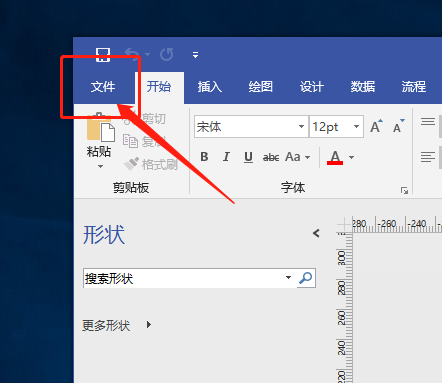Toggle strikethrough abc formatting

(x=271, y=157)
